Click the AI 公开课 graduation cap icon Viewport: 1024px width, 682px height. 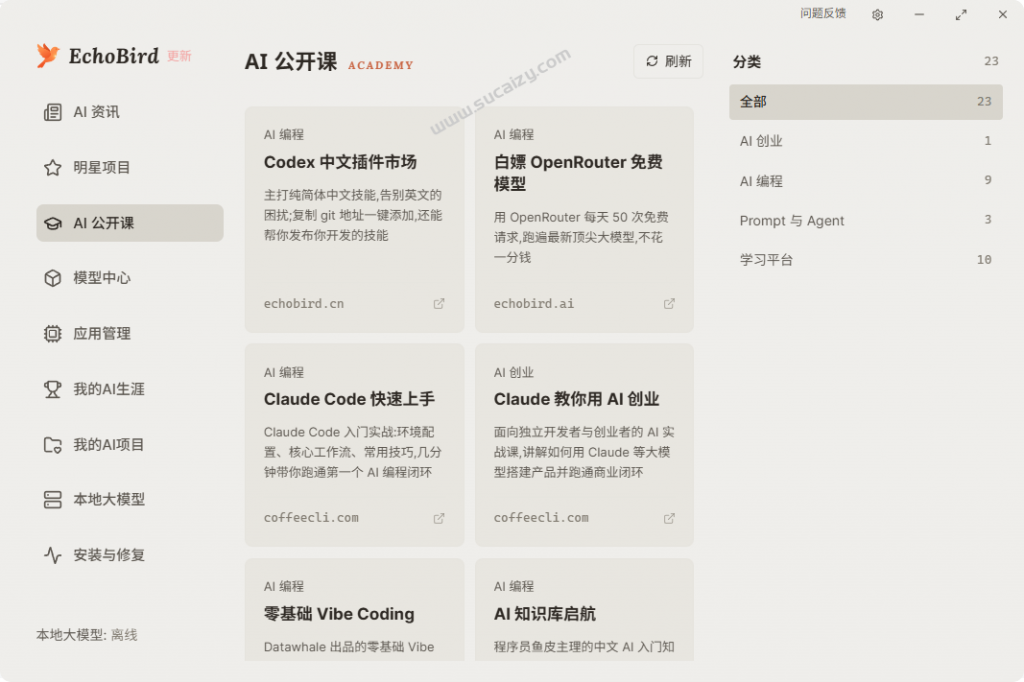pyautogui.click(x=53, y=223)
